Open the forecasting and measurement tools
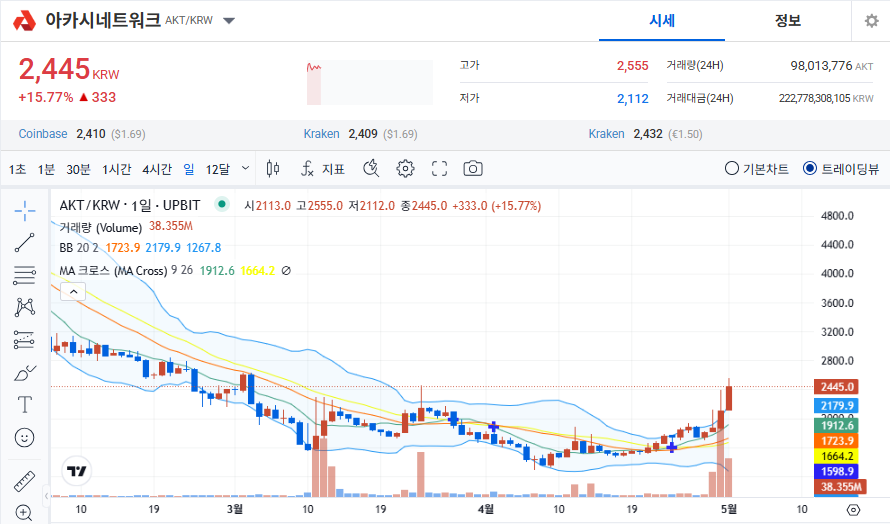The width and height of the screenshot is (890, 524). tap(24, 339)
